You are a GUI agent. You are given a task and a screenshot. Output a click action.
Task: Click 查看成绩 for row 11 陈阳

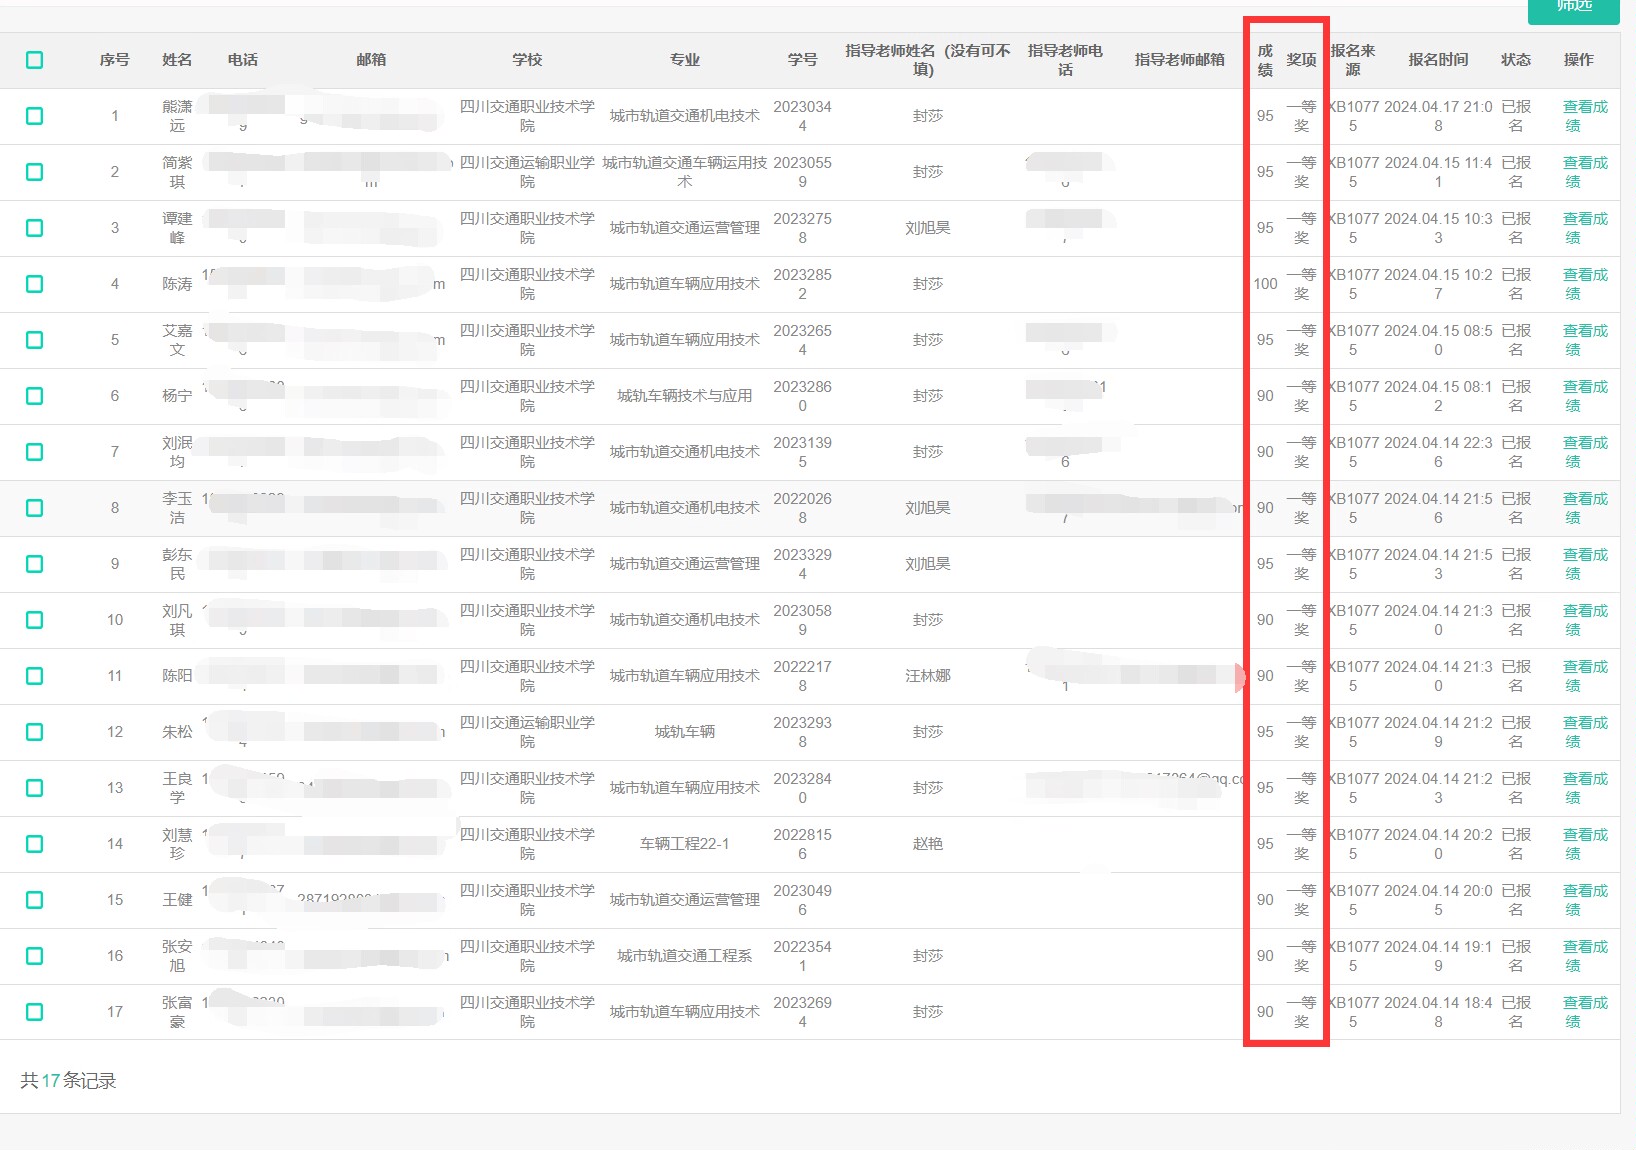(x=1584, y=676)
